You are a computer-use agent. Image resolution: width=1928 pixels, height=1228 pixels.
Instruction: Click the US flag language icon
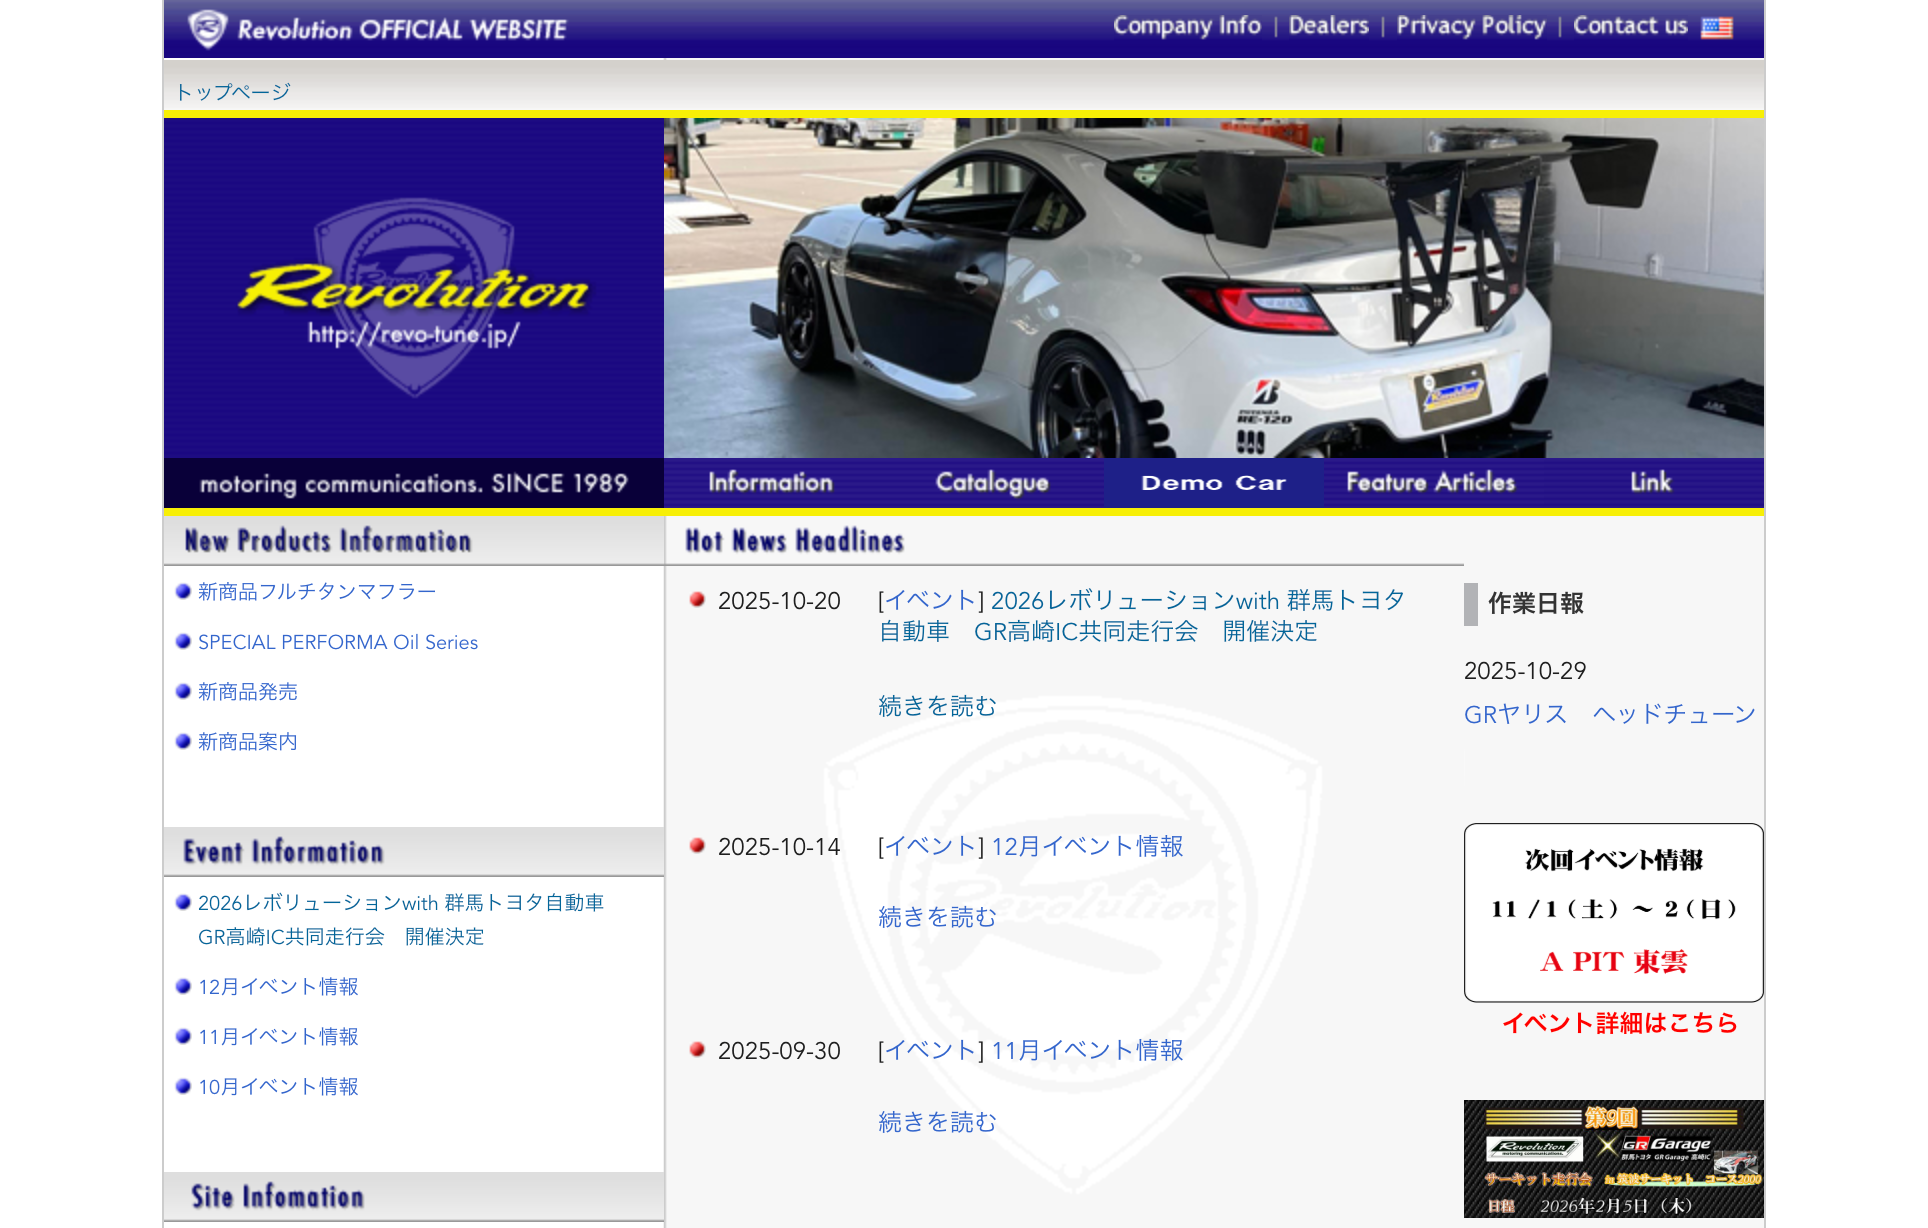pyautogui.click(x=1716, y=27)
